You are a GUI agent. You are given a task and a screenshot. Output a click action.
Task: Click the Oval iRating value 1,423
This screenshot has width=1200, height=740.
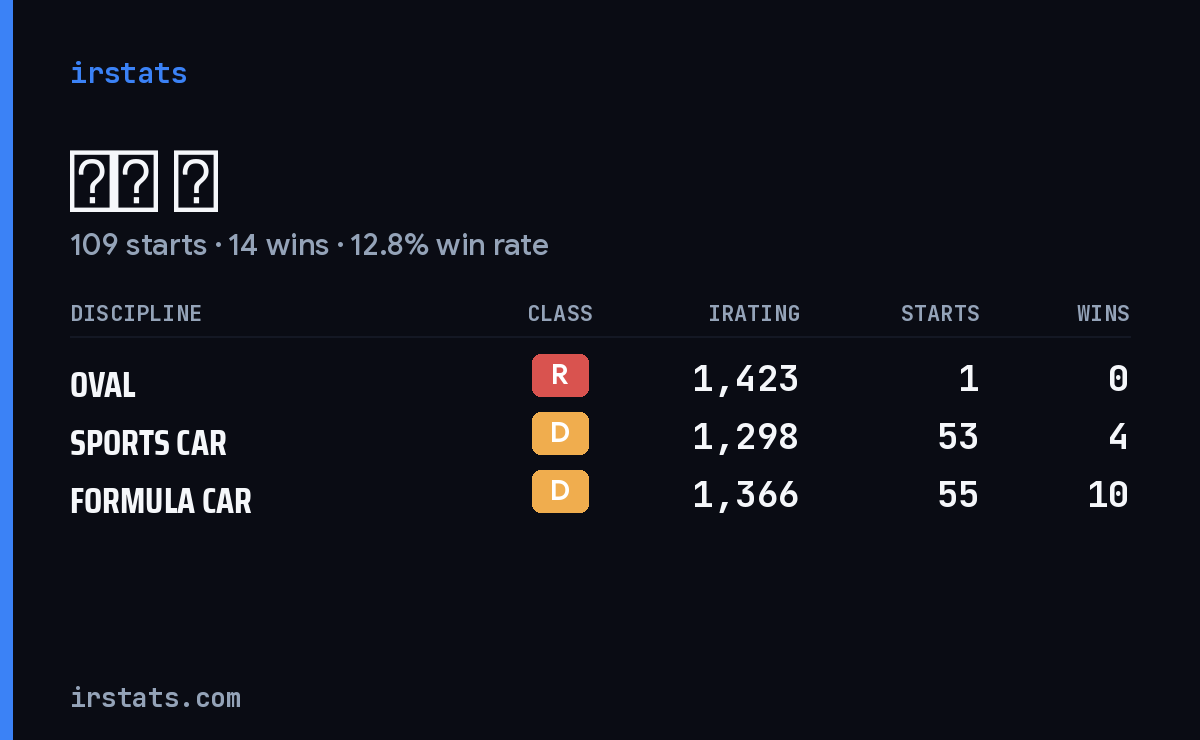pyautogui.click(x=746, y=379)
